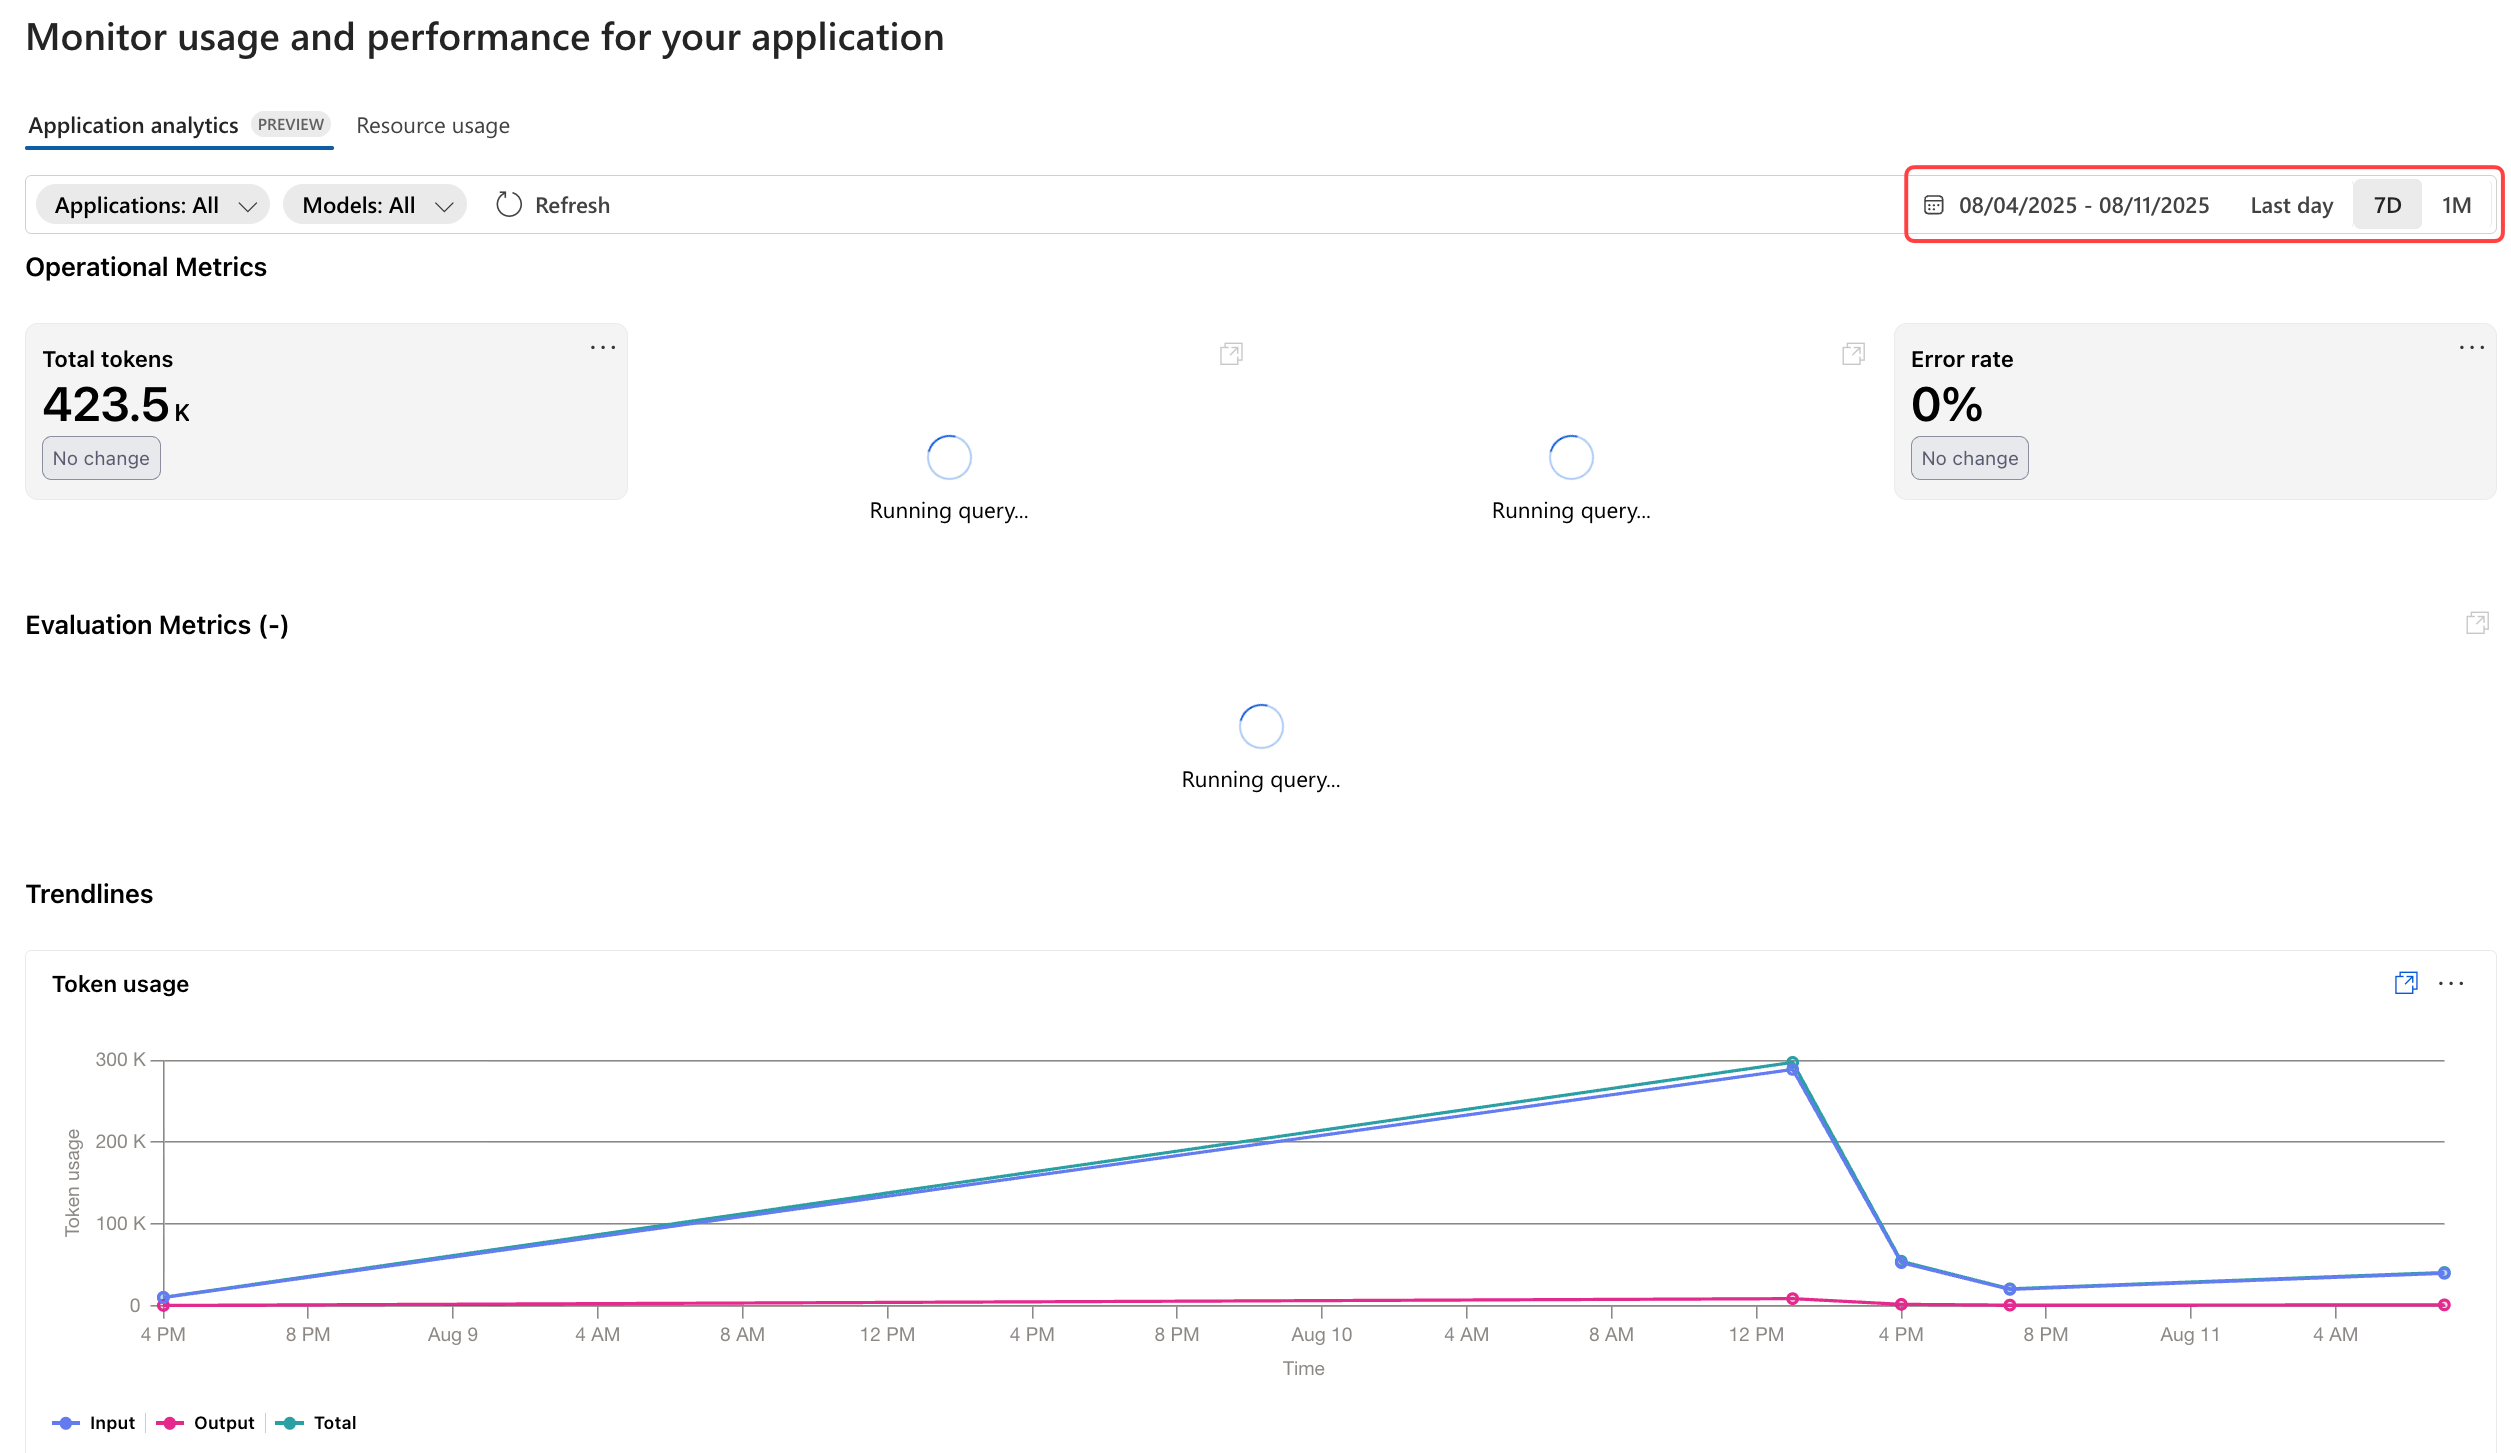Select the Last day time range

point(2291,205)
